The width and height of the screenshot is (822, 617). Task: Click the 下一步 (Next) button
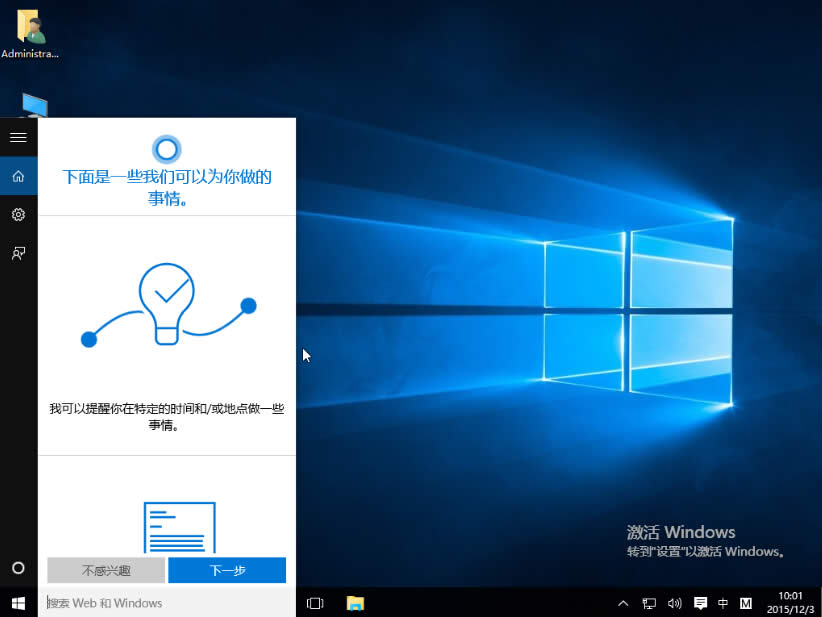coord(227,569)
